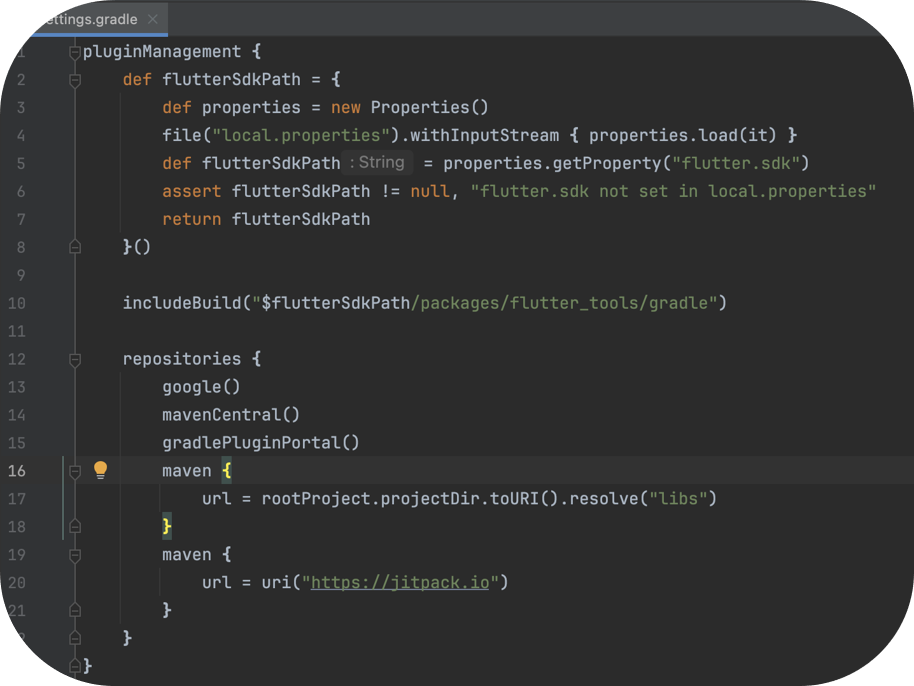This screenshot has height=686, width=914.
Task: Collapse the pluginManagement block at line 1
Action: tap(74, 52)
